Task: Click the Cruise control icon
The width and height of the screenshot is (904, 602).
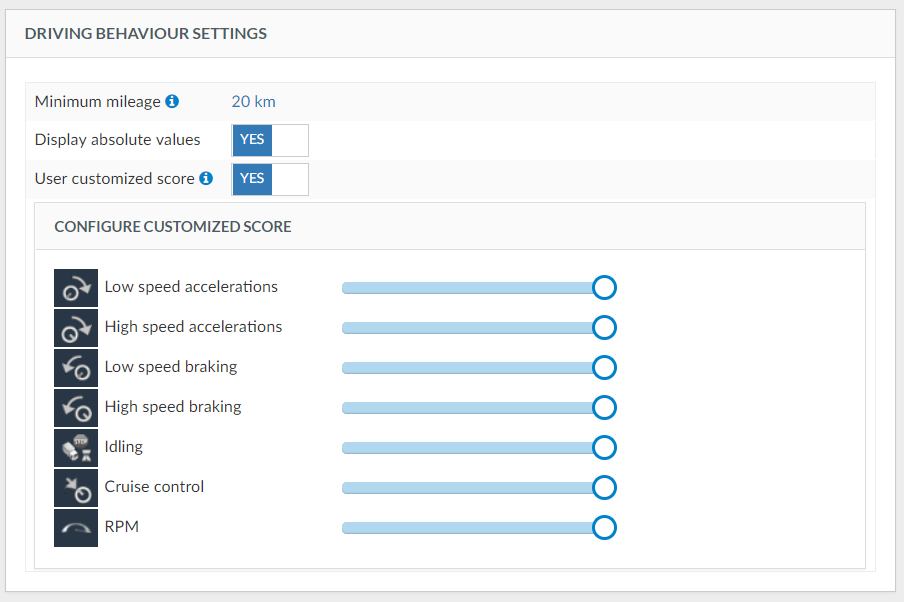Action: tap(76, 487)
